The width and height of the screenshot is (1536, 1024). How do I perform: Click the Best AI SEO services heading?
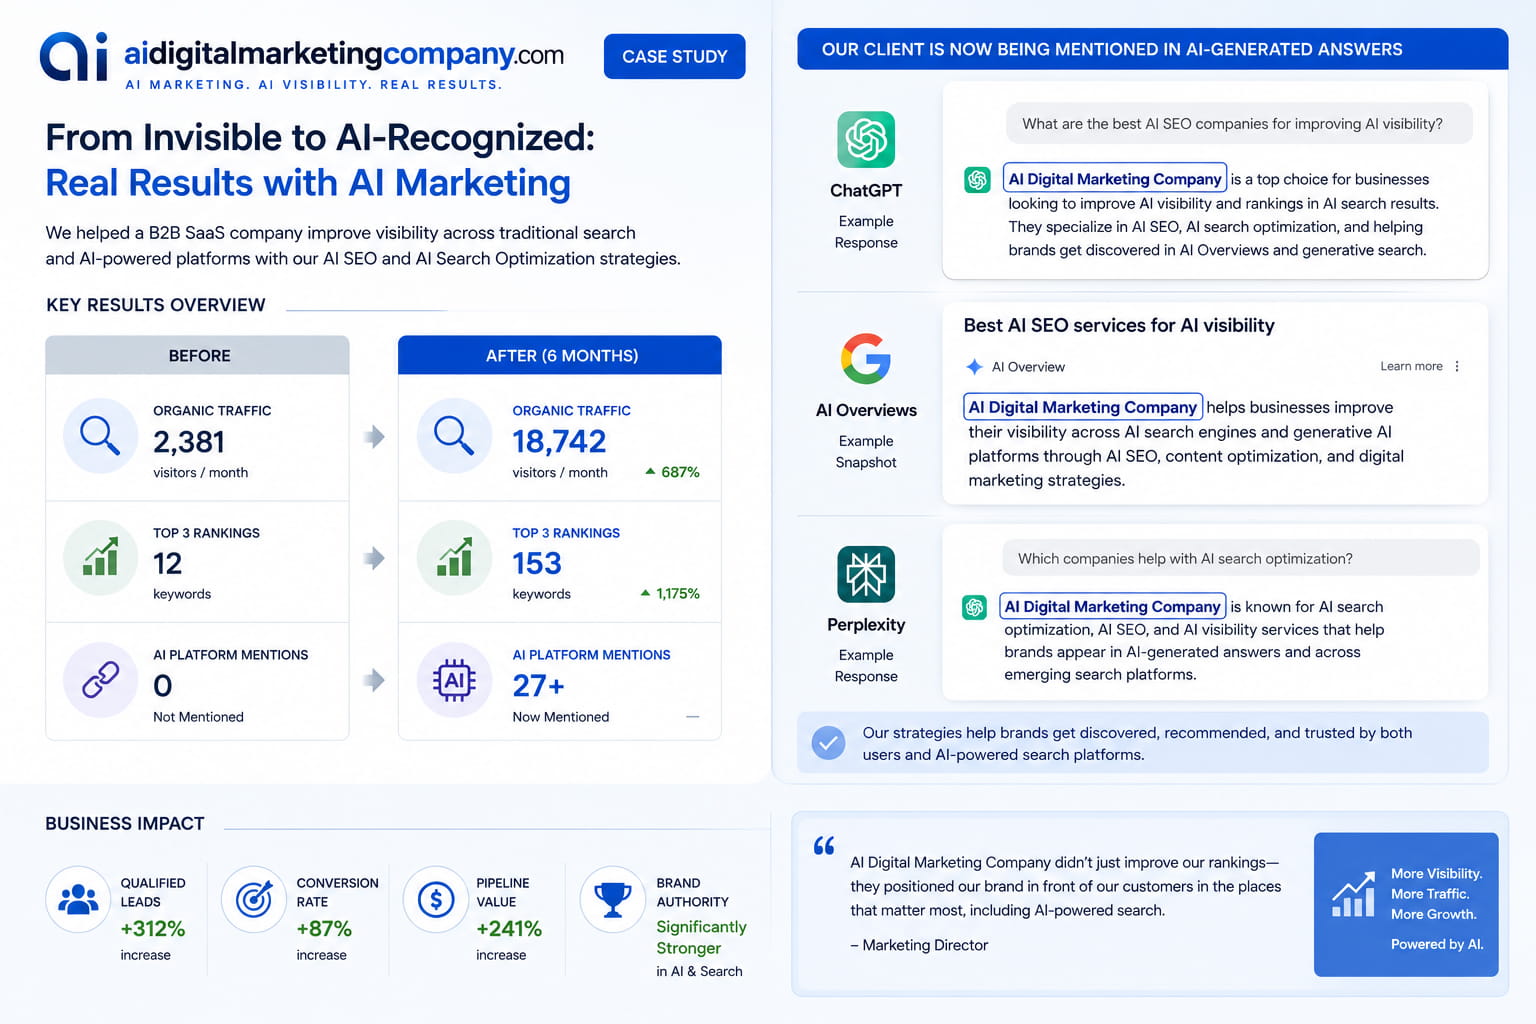click(1119, 325)
